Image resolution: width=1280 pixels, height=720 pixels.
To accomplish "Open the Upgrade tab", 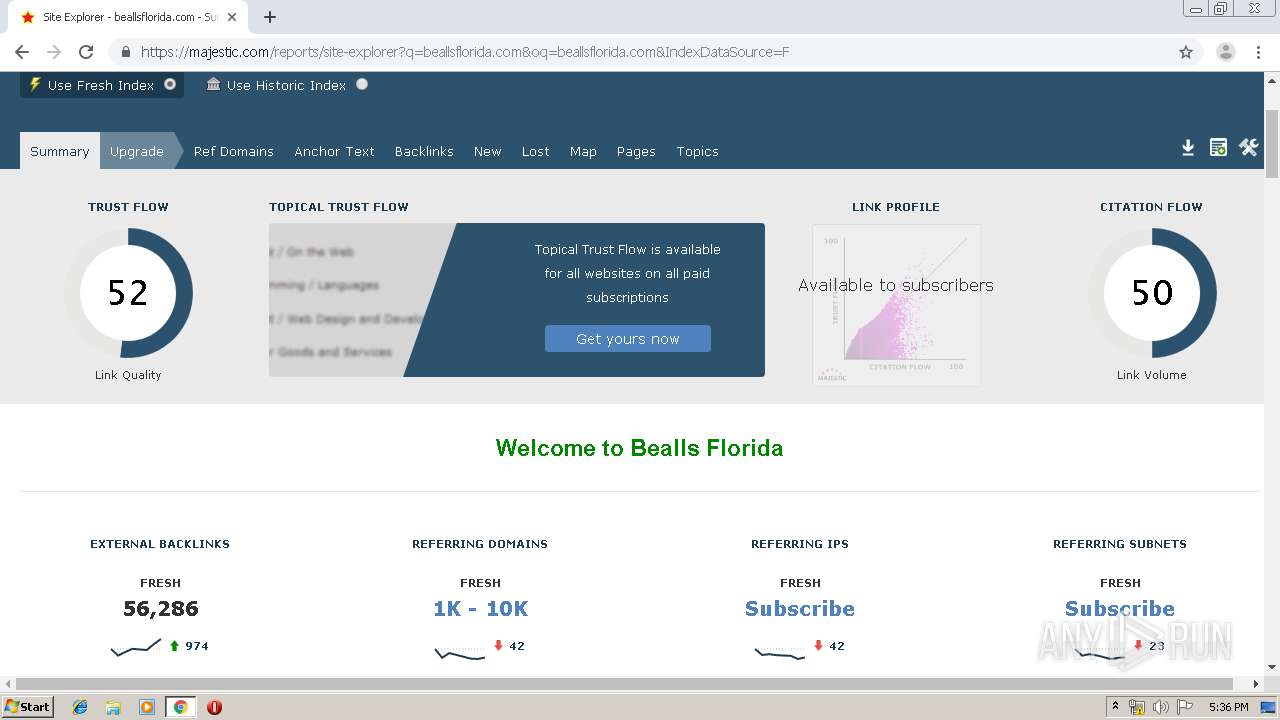I will coord(137,151).
